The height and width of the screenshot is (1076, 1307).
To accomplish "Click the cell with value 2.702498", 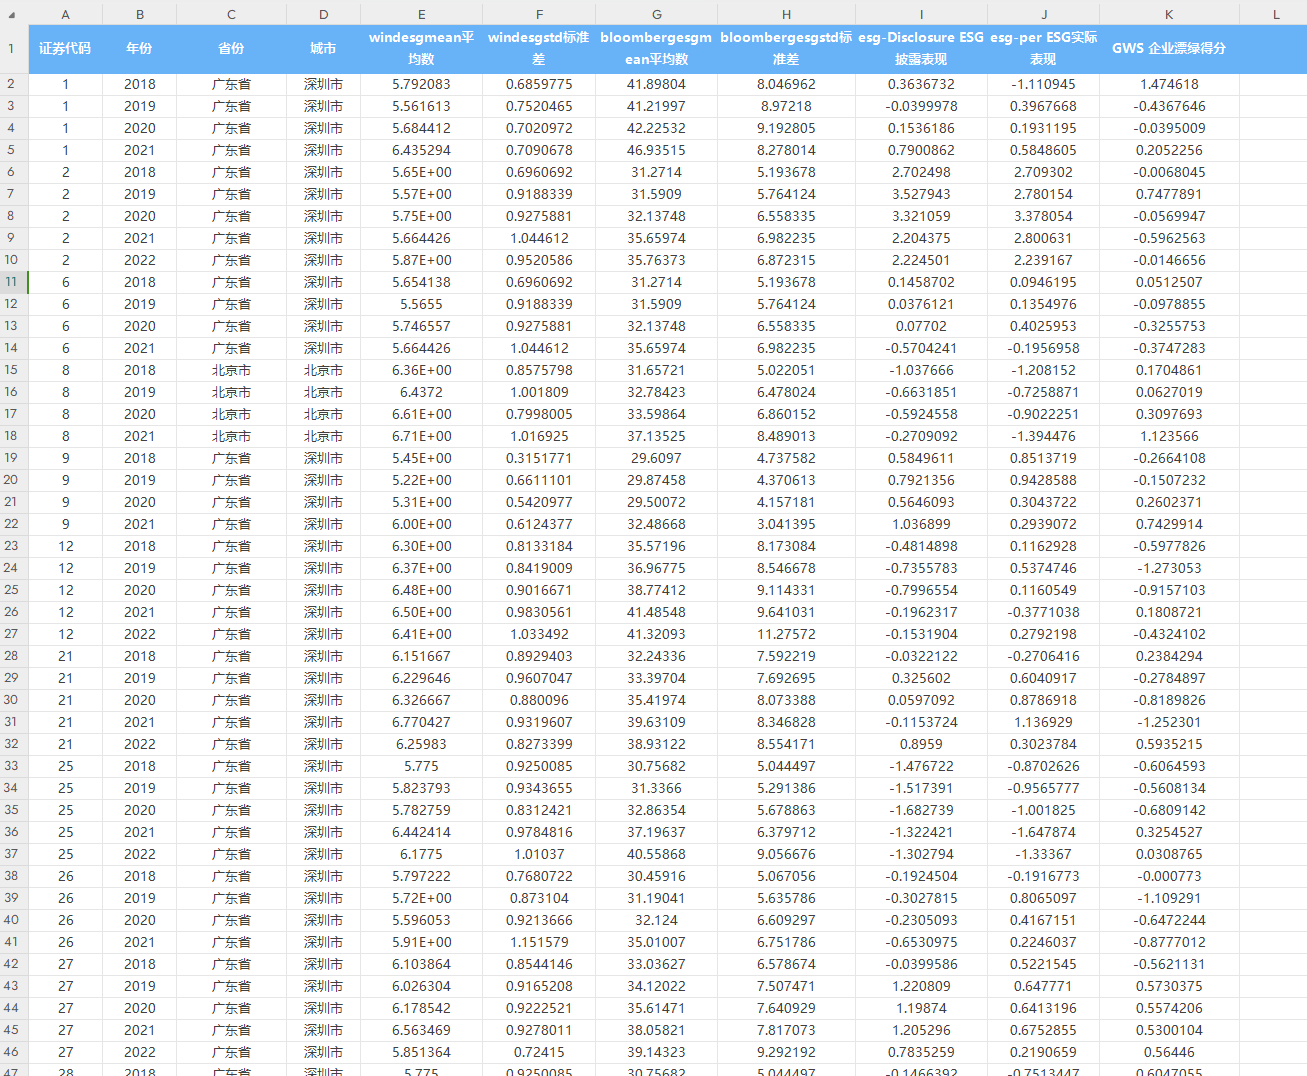I will [x=921, y=172].
